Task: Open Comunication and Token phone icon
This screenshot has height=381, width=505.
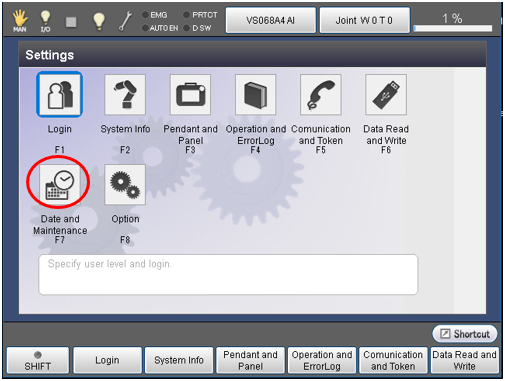Action: [x=321, y=95]
